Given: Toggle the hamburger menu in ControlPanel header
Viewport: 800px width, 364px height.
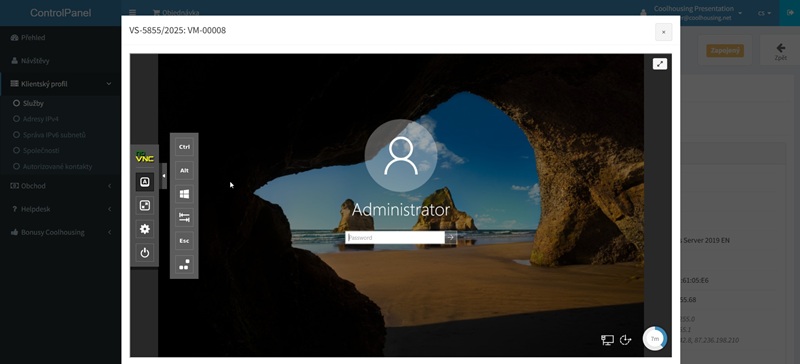Looking at the screenshot, I should pos(133,13).
